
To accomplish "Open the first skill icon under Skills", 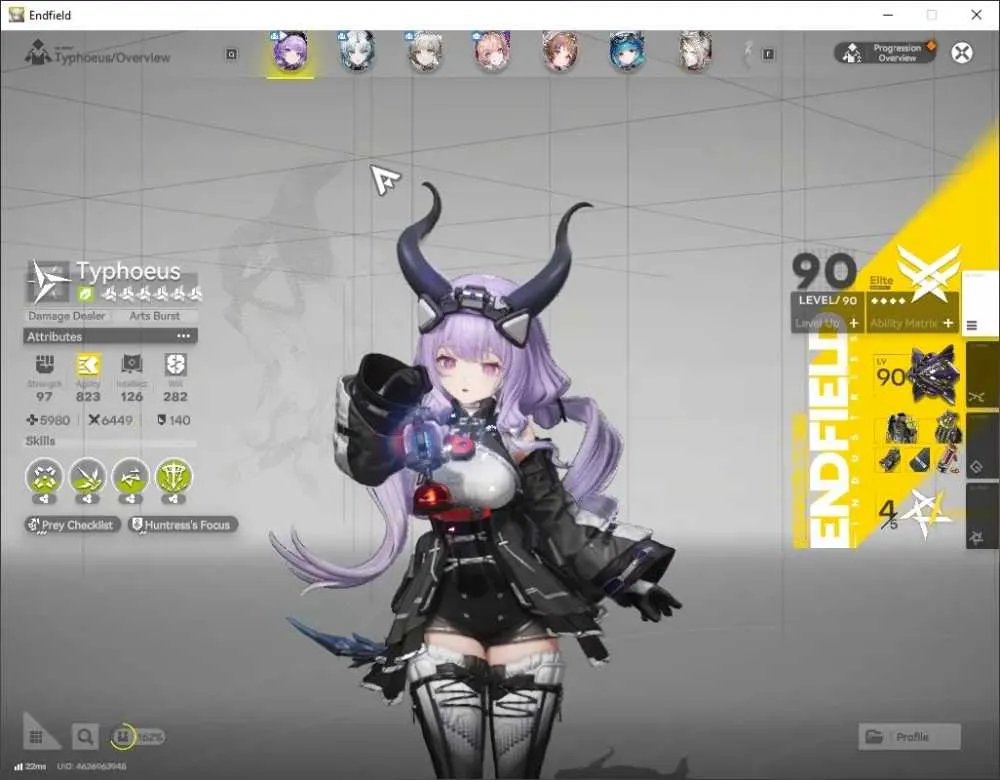I will pos(44,477).
